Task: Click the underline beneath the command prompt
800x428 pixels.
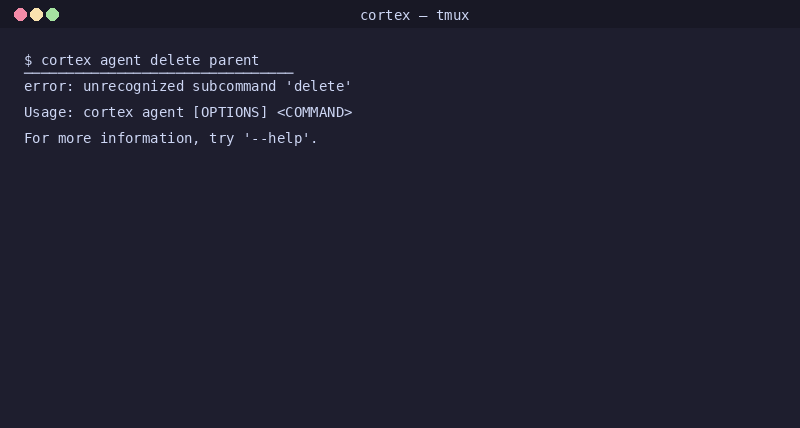Action: click(159, 72)
